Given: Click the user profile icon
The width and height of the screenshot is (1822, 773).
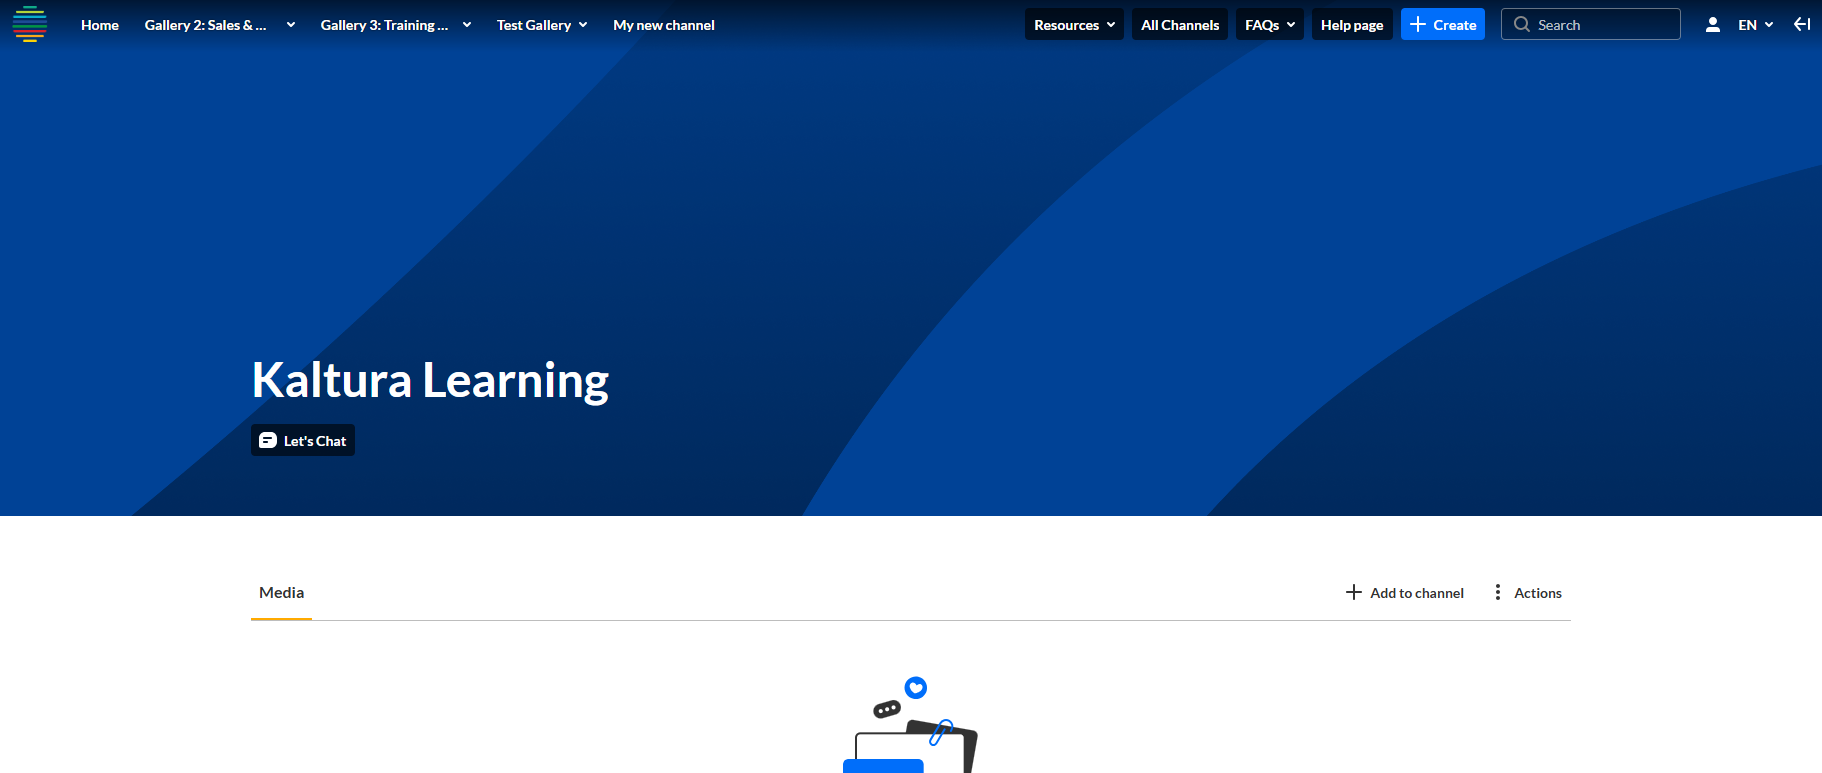Looking at the screenshot, I should coord(1713,25).
